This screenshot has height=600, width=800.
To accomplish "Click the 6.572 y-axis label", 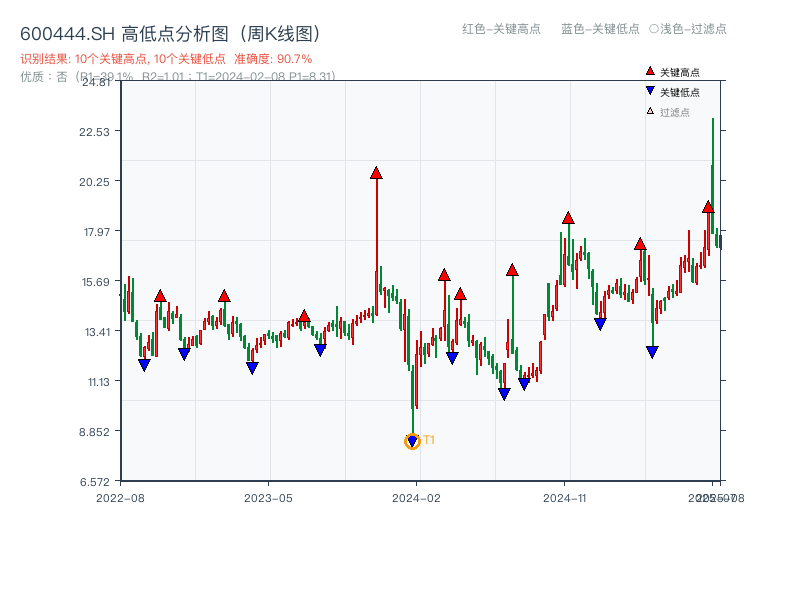I will (x=94, y=482).
